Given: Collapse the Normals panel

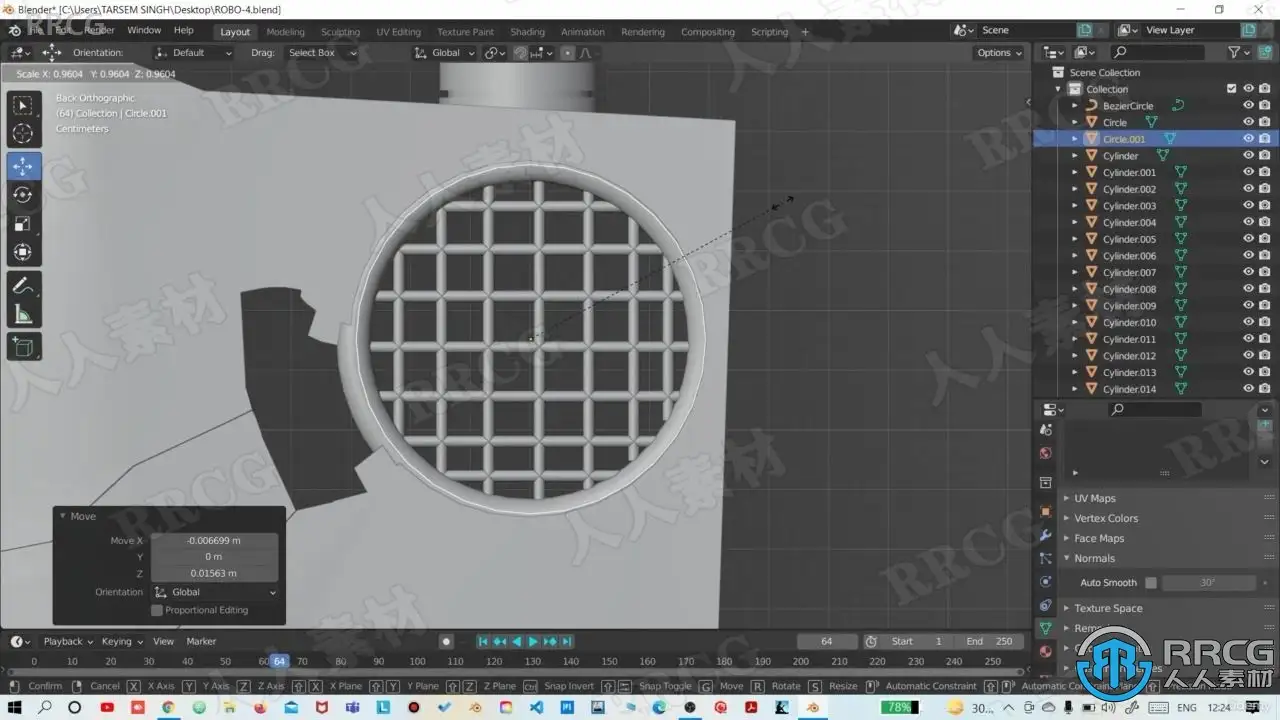Looking at the screenshot, I should point(1094,558).
